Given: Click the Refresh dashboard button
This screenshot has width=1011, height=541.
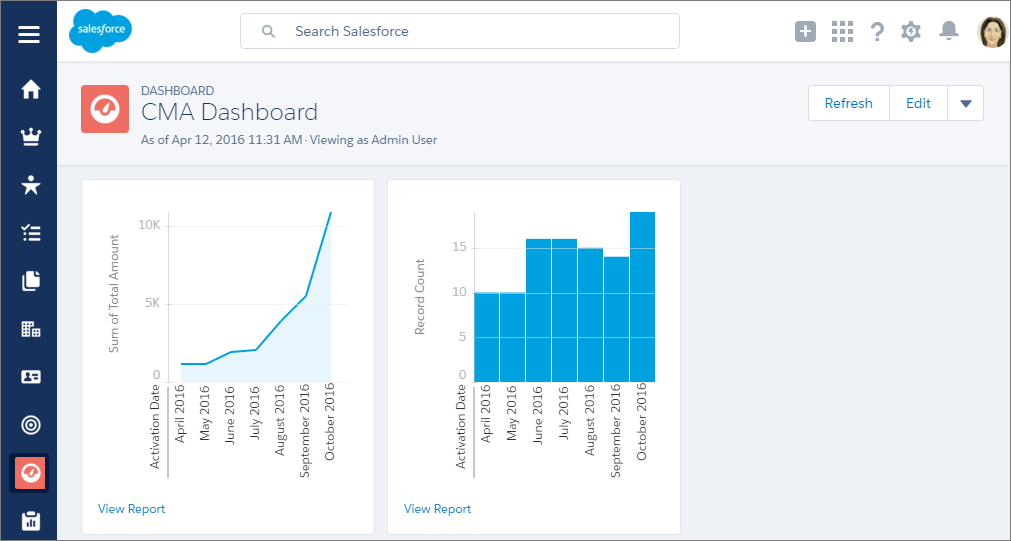Looking at the screenshot, I should 848,103.
